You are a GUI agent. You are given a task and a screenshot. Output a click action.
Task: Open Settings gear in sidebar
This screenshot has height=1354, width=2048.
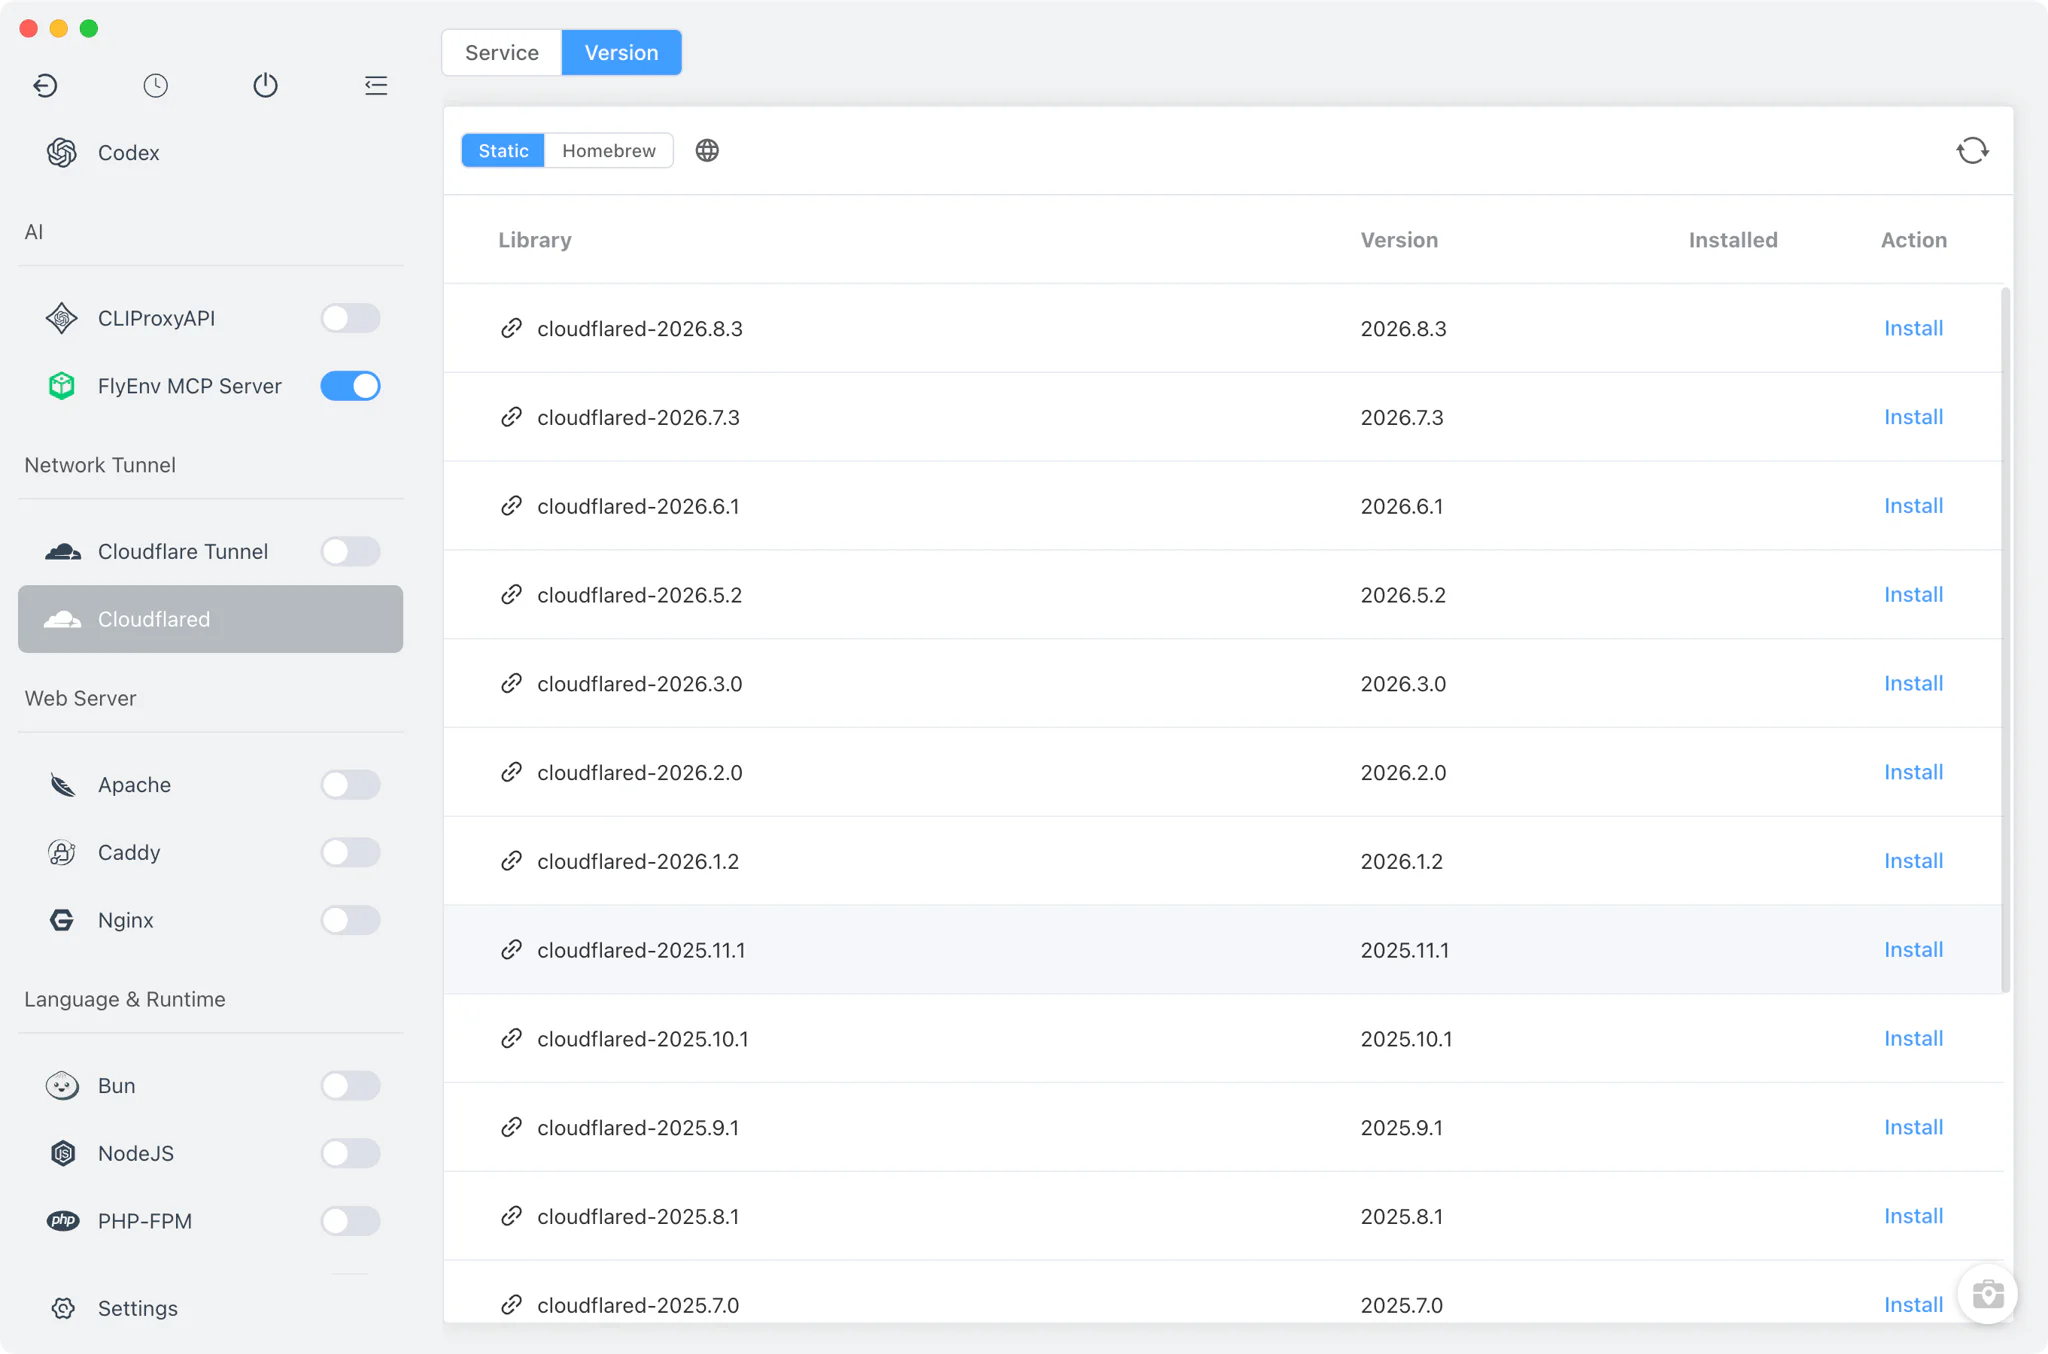click(63, 1308)
